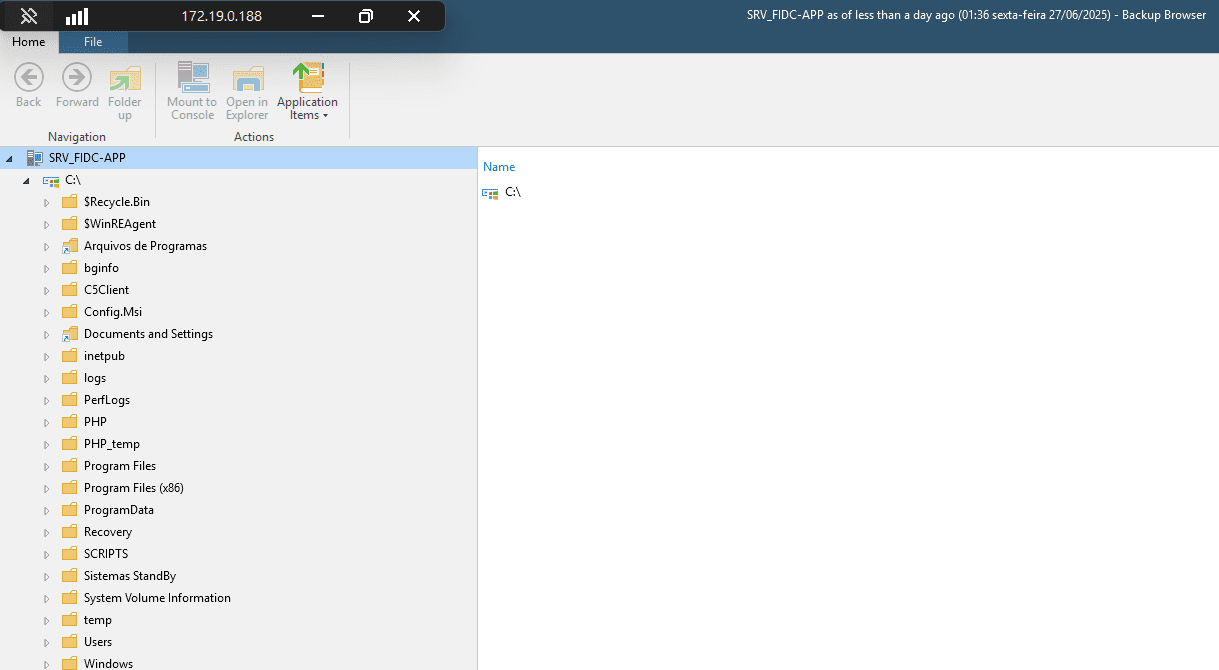Click the Forward navigation icon
Image resolution: width=1219 pixels, height=670 pixels.
[x=77, y=78]
